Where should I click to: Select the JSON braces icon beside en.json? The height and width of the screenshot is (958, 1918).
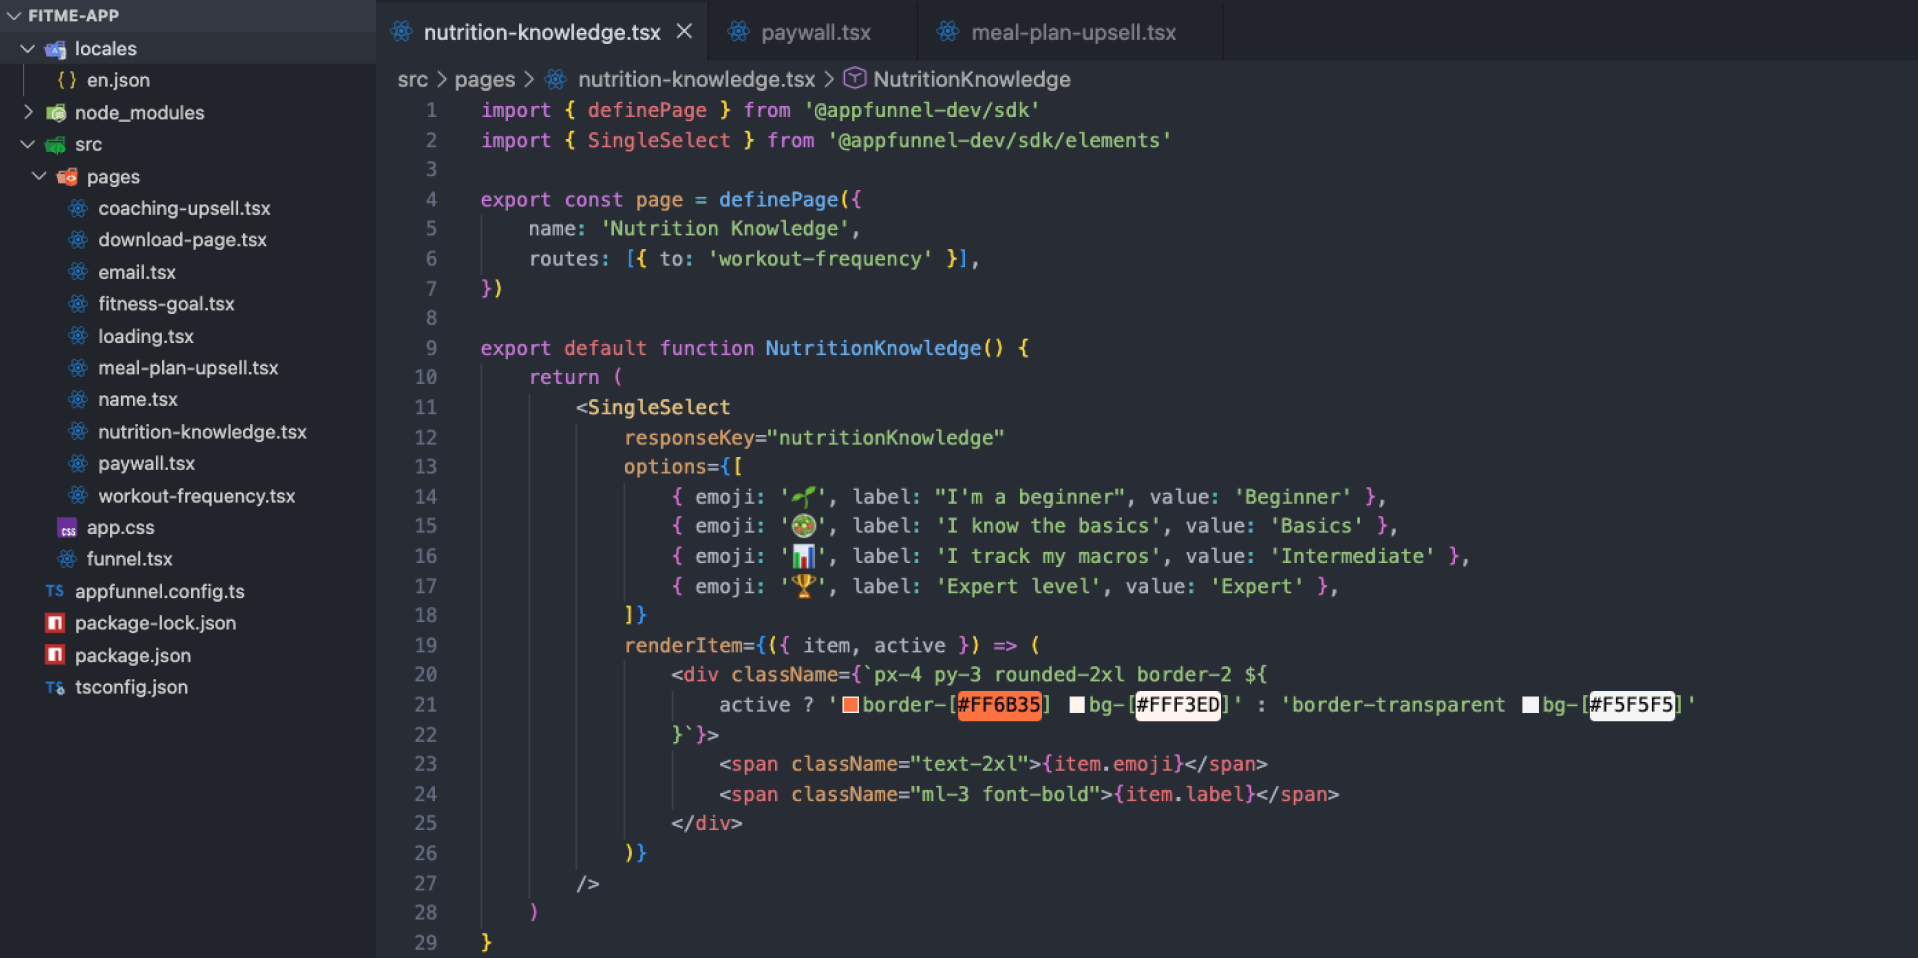(67, 80)
